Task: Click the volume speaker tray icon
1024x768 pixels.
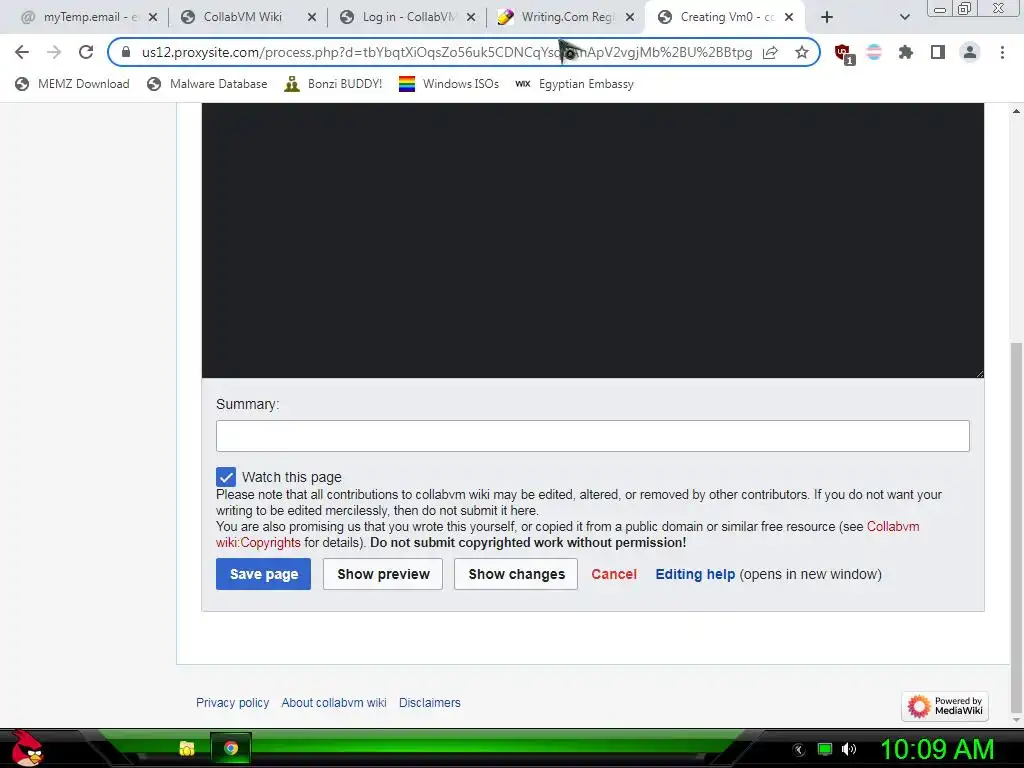Action: [x=849, y=749]
